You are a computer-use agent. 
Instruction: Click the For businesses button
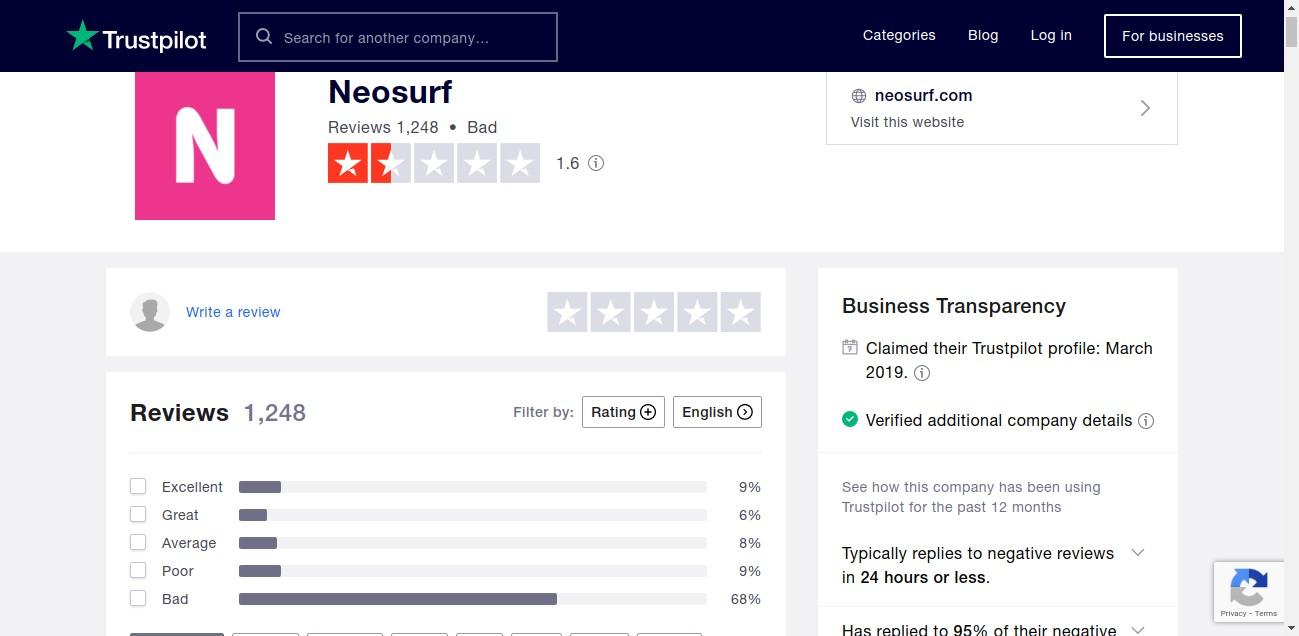tap(1172, 36)
